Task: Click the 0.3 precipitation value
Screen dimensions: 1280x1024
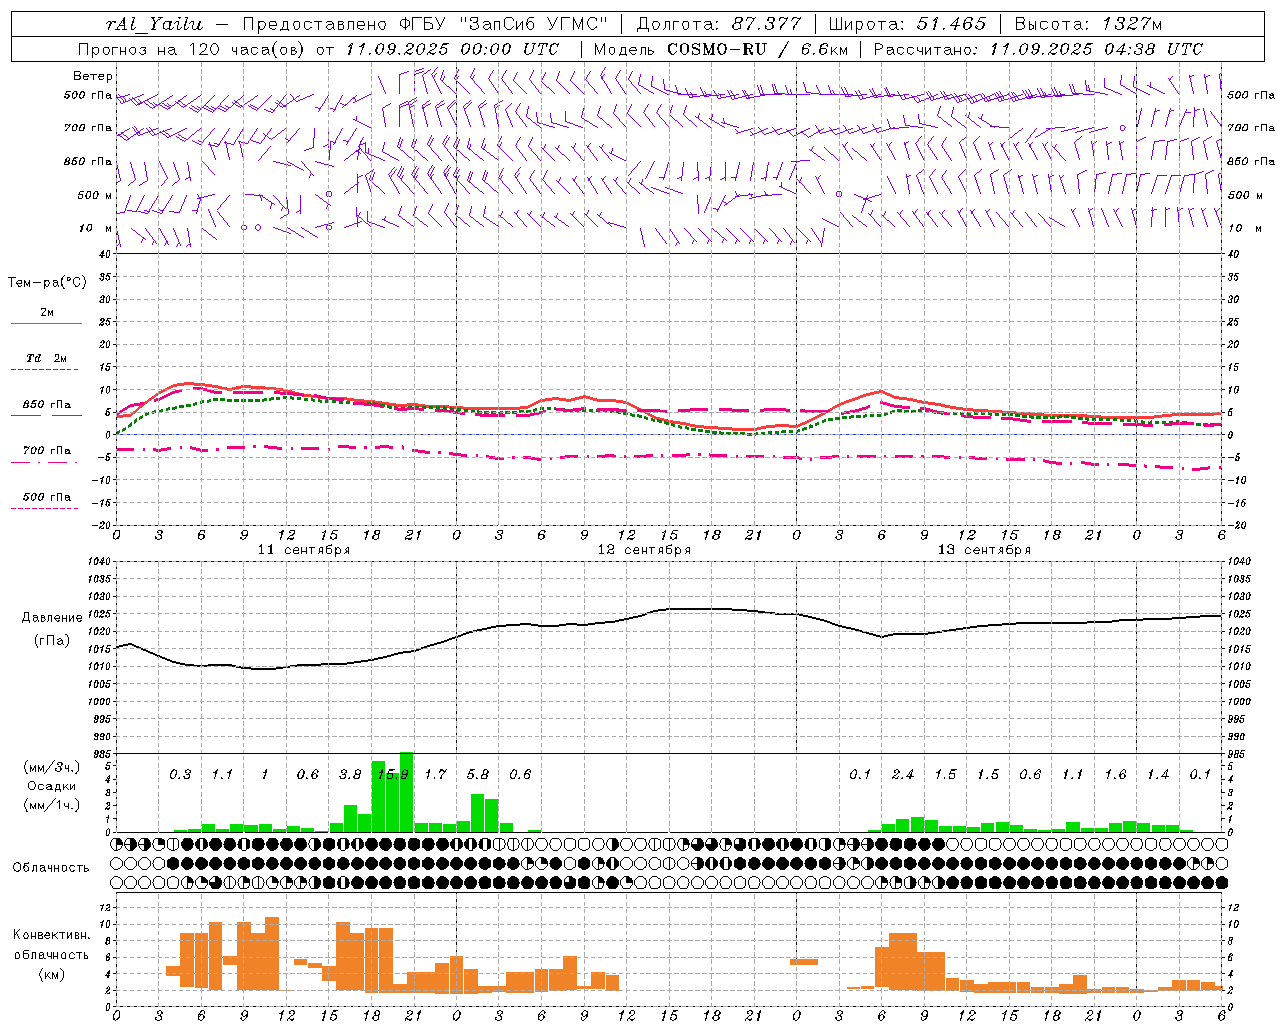Action: (x=180, y=774)
